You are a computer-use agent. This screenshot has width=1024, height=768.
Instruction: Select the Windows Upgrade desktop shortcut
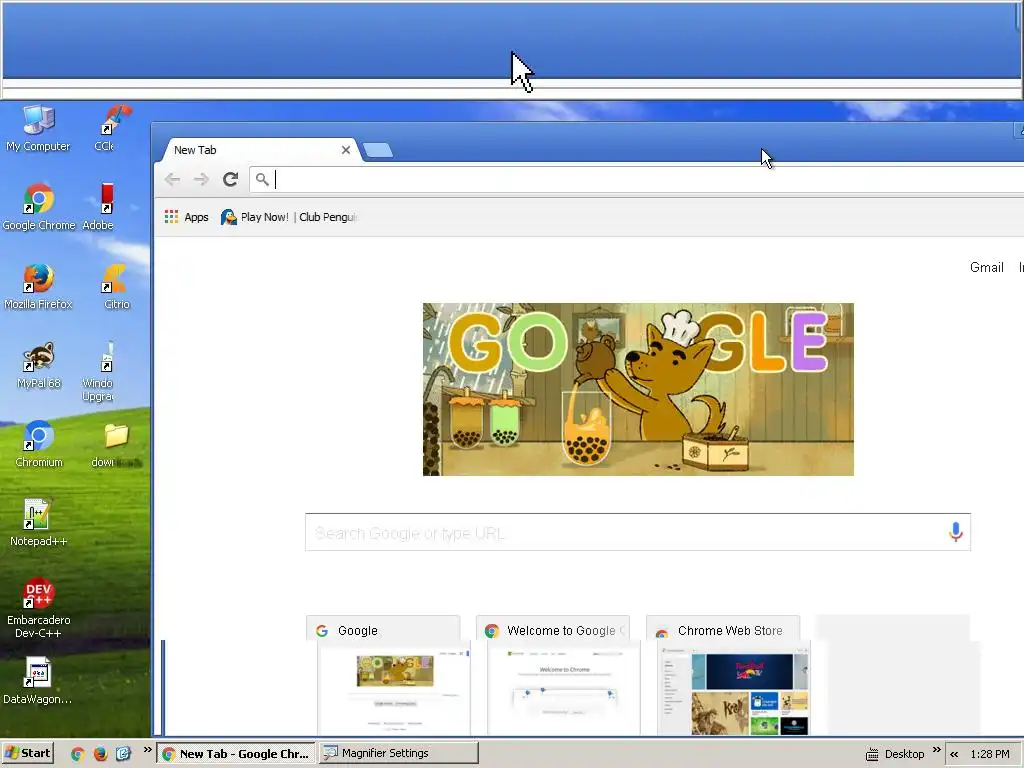[x=99, y=371]
